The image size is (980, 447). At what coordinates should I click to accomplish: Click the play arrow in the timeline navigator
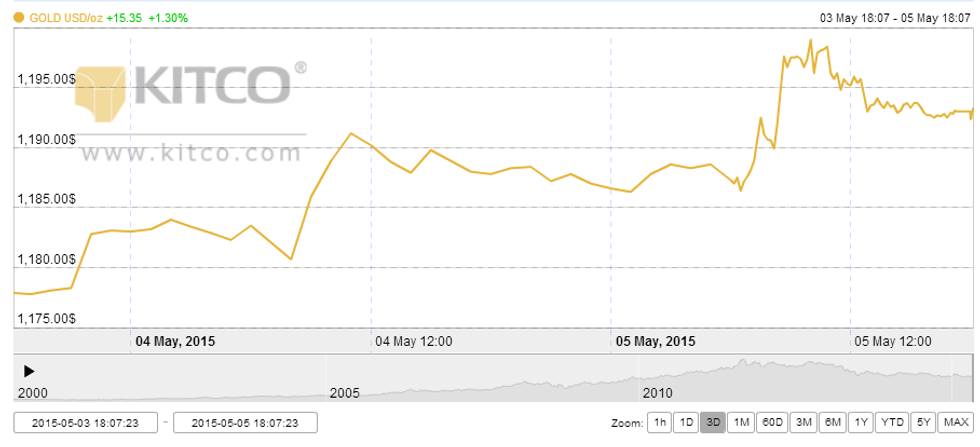click(x=29, y=370)
